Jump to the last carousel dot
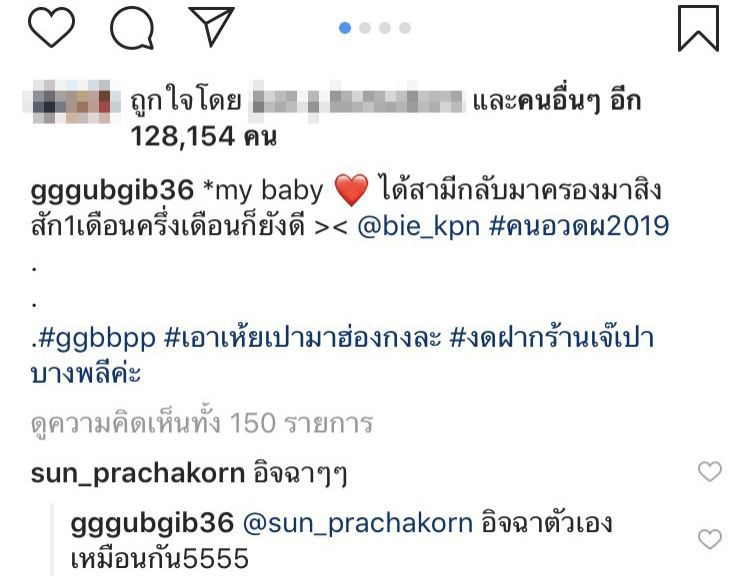This screenshot has width=750, height=576. click(x=405, y=28)
